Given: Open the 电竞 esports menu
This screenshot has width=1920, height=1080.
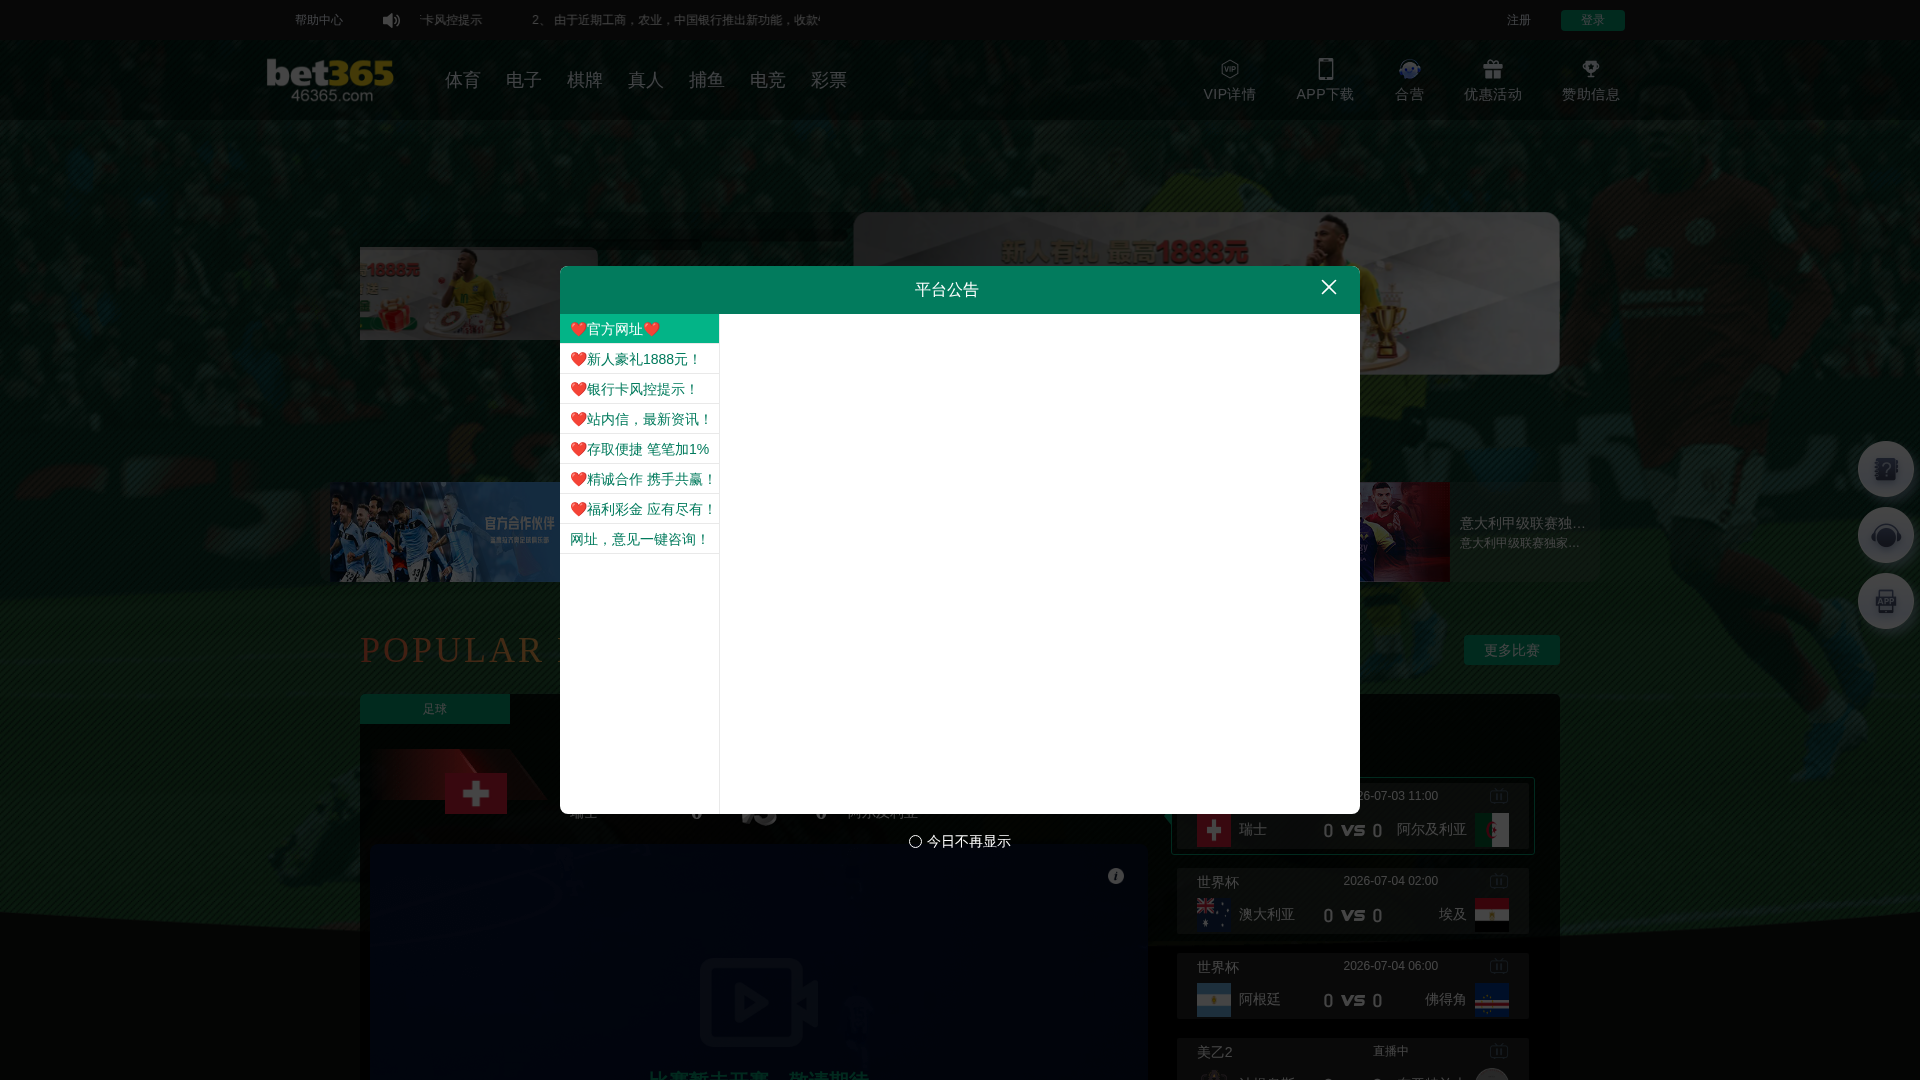Looking at the screenshot, I should 767,80.
